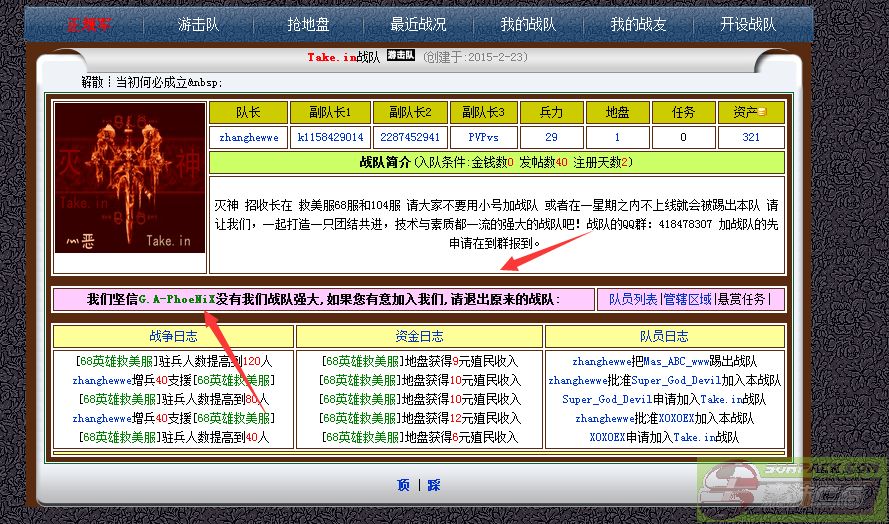Image resolution: width=889 pixels, height=524 pixels.
Task: Open 我的战友 from the top menu
Action: [638, 24]
